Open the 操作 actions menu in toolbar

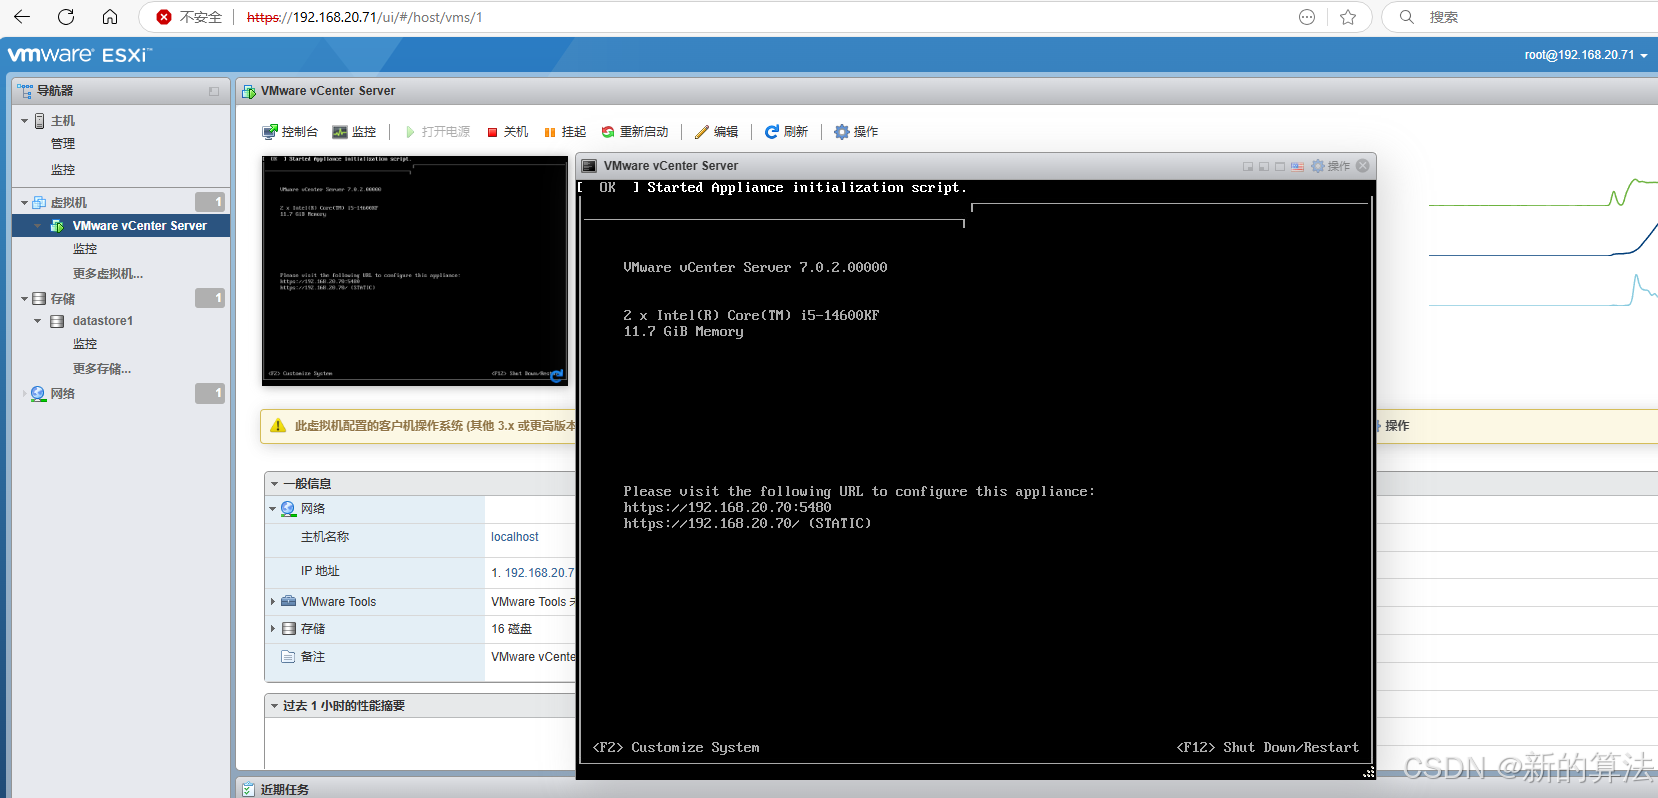point(856,132)
